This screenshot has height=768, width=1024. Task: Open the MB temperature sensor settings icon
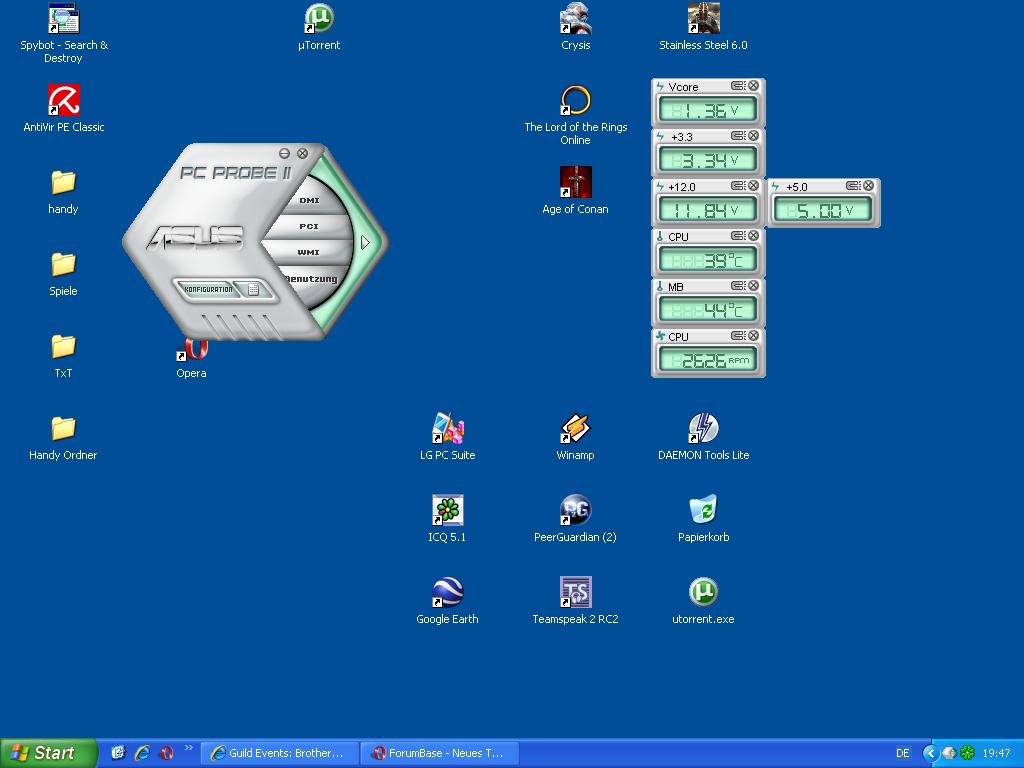(x=738, y=286)
